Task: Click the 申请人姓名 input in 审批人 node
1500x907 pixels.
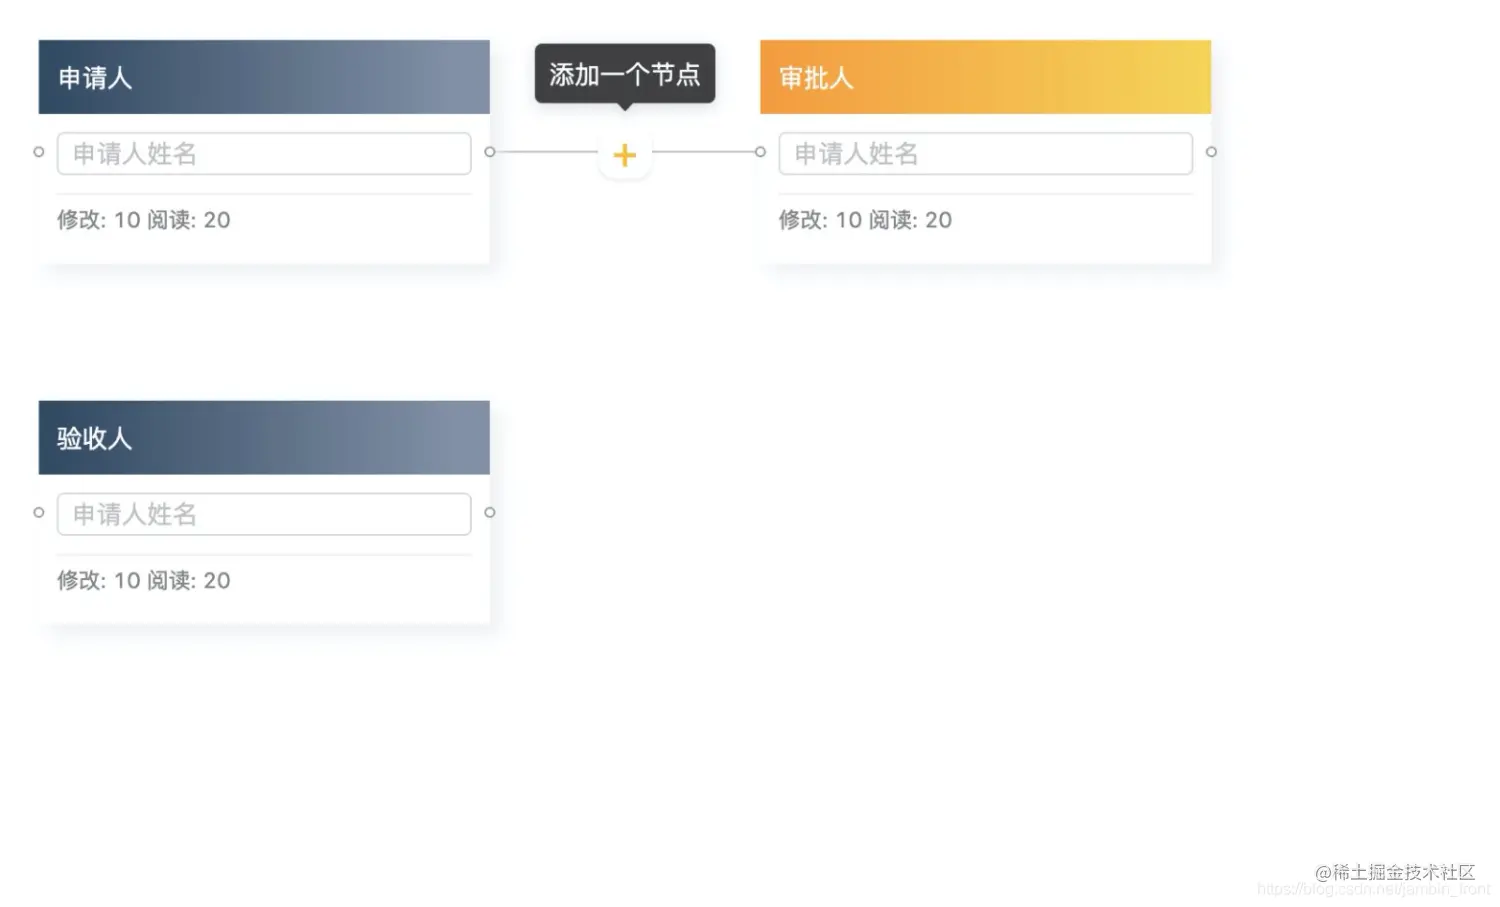Action: coord(984,153)
